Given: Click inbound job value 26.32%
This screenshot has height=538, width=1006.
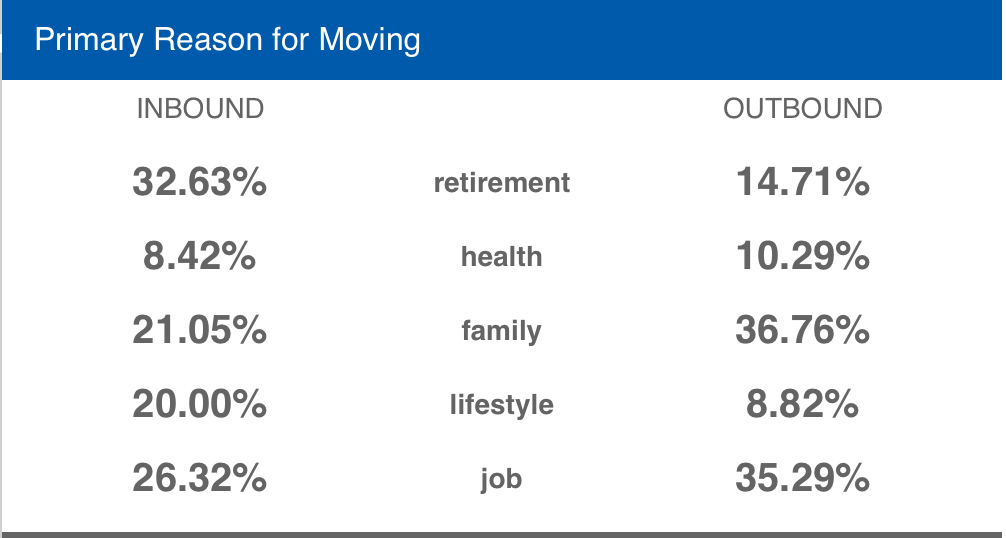Looking at the screenshot, I should coord(200,479).
